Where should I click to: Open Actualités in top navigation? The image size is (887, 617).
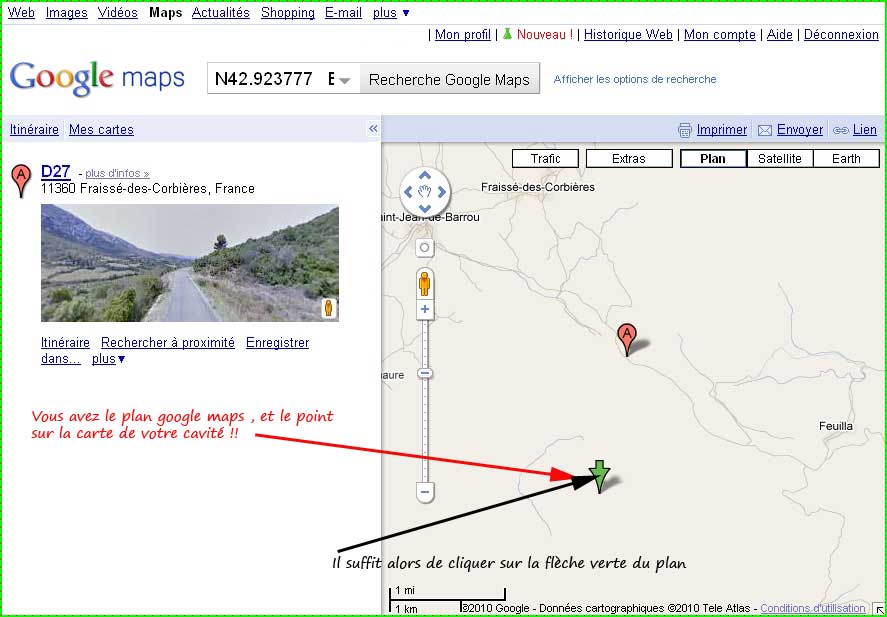tap(221, 12)
